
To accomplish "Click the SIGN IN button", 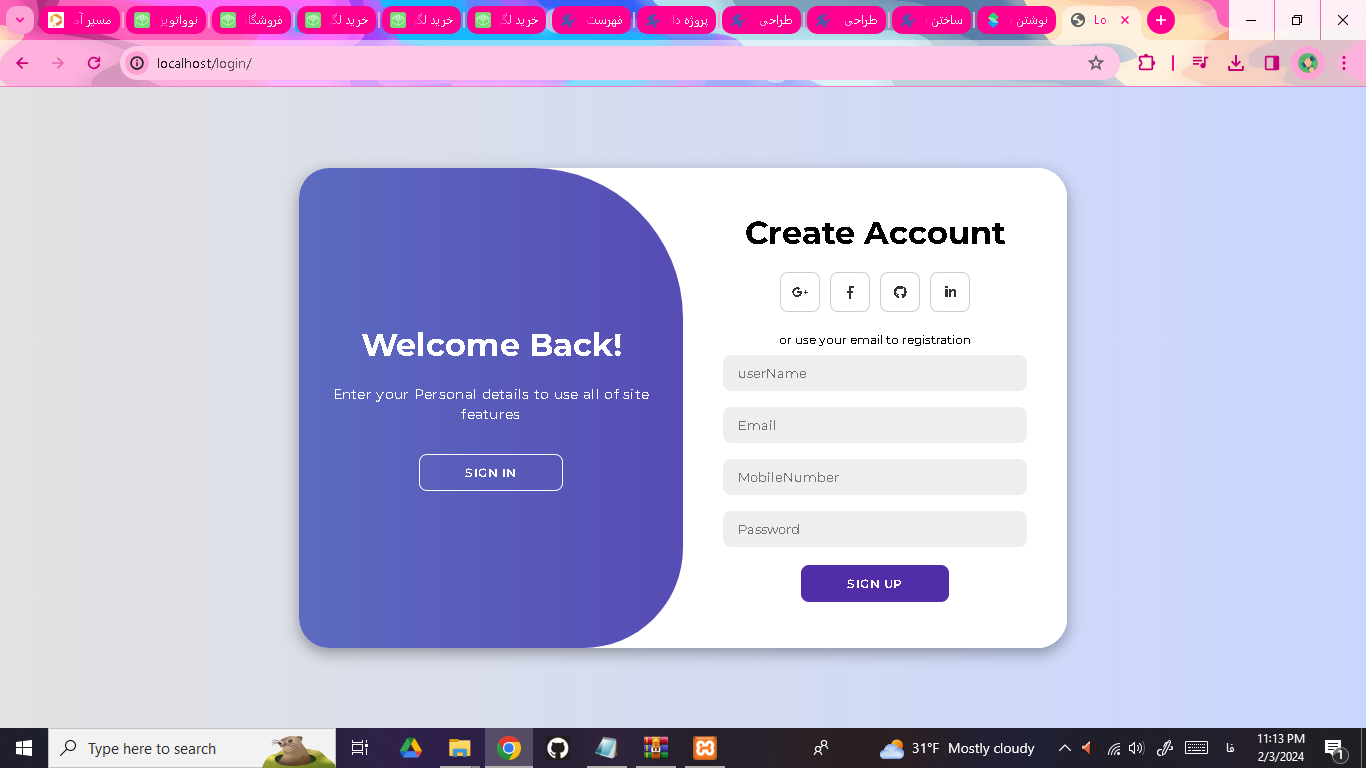I will tap(491, 473).
